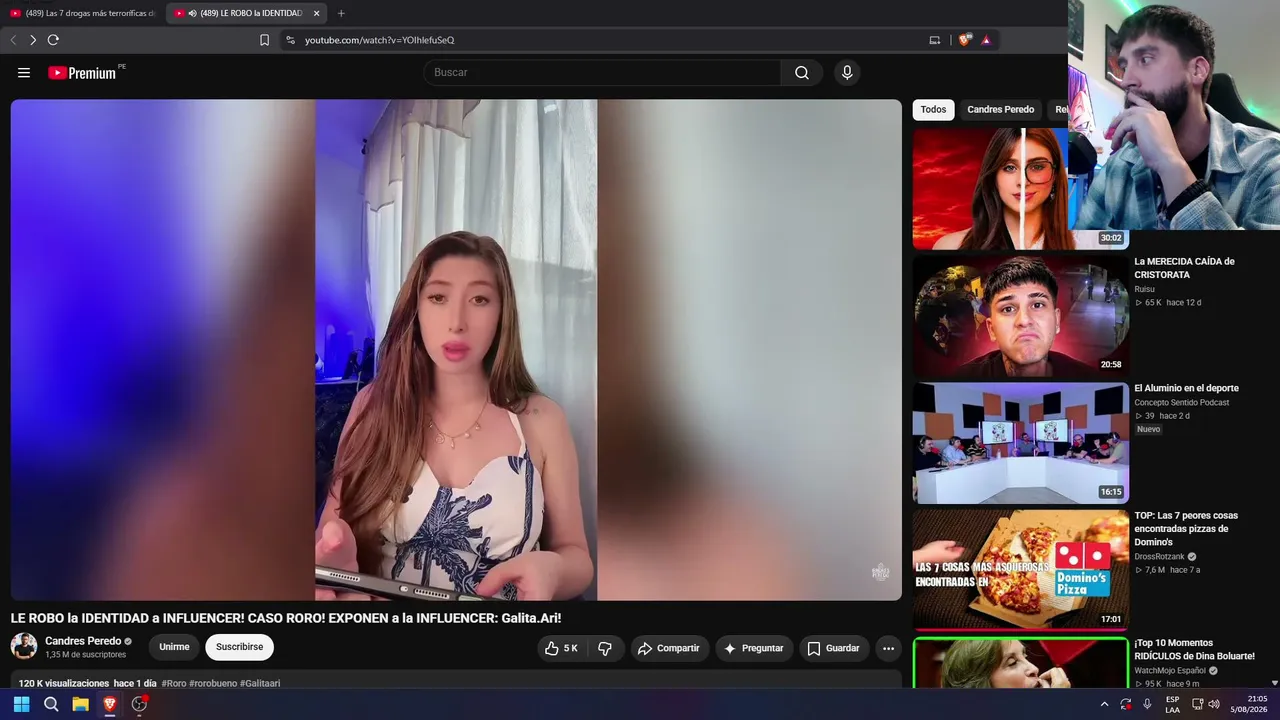The width and height of the screenshot is (1280, 720).
Task: Click the YouTube search field
Action: [x=603, y=73]
